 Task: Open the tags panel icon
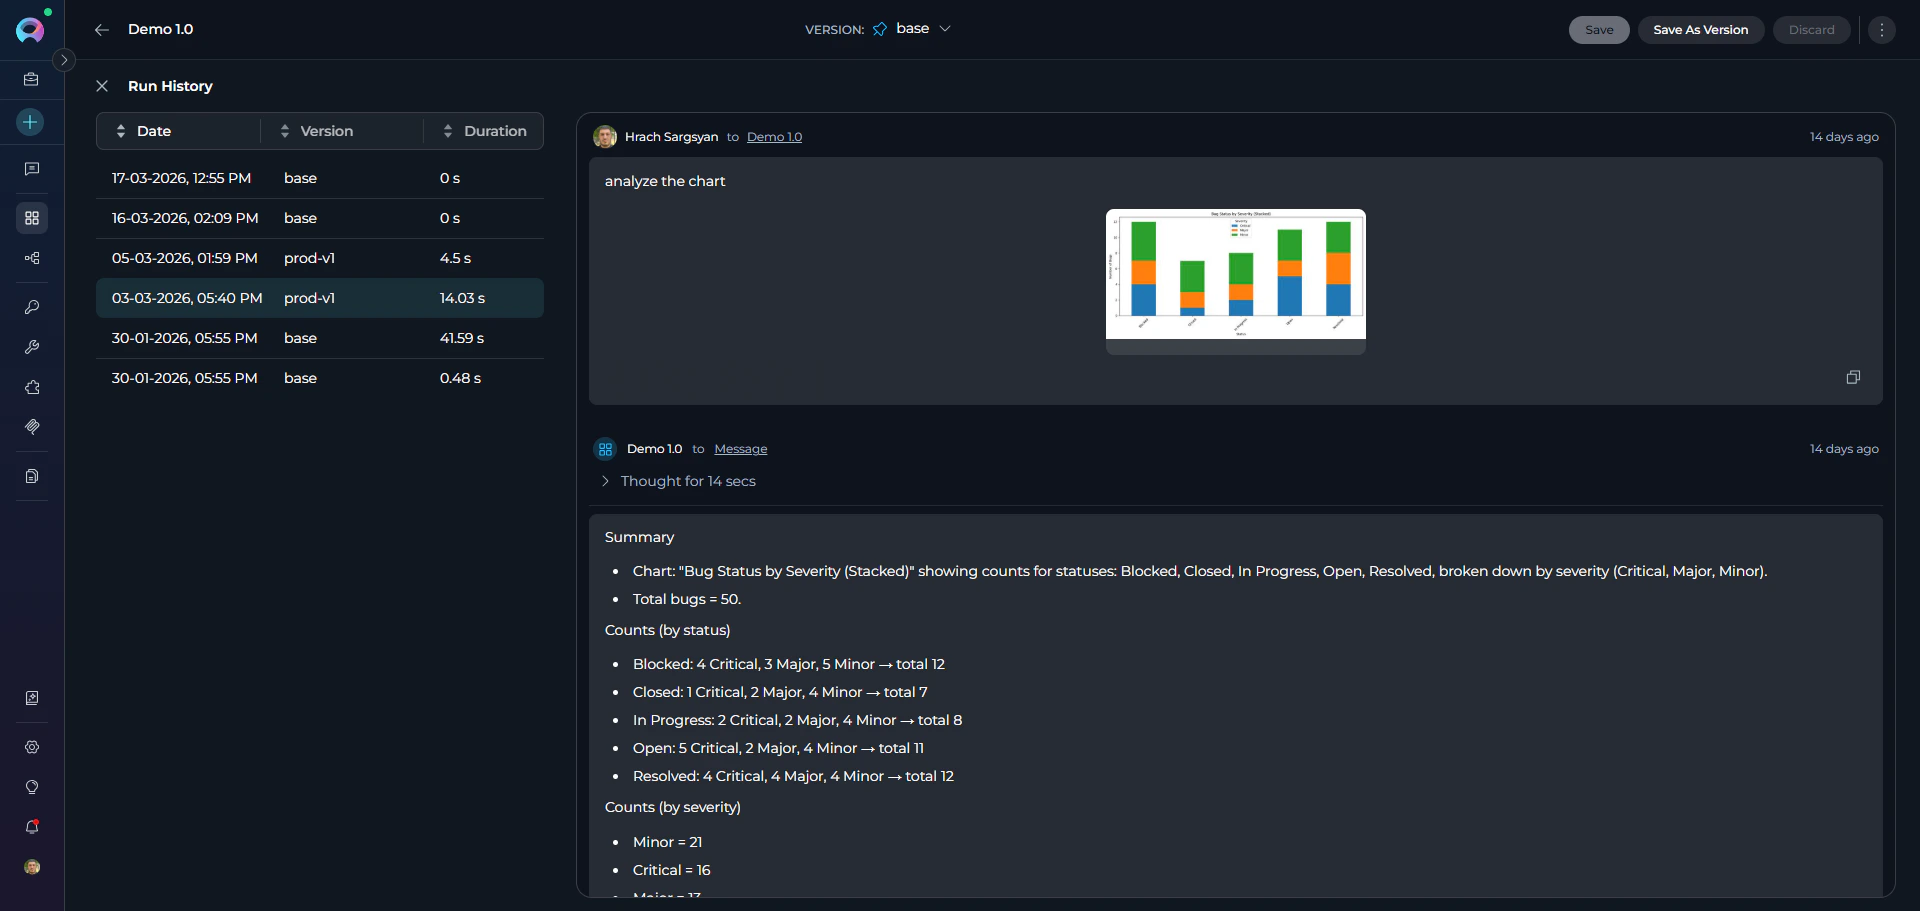click(31, 427)
